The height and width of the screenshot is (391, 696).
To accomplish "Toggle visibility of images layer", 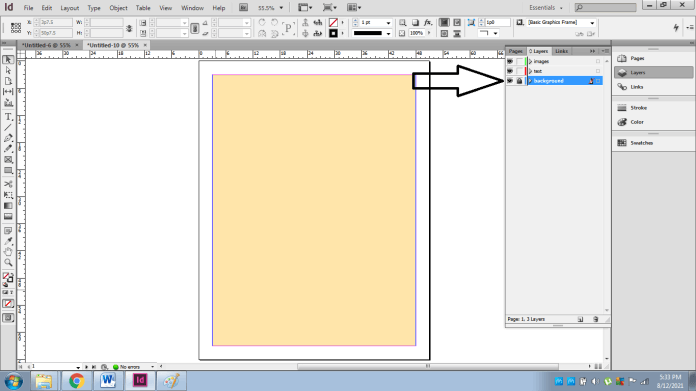I will 510,61.
